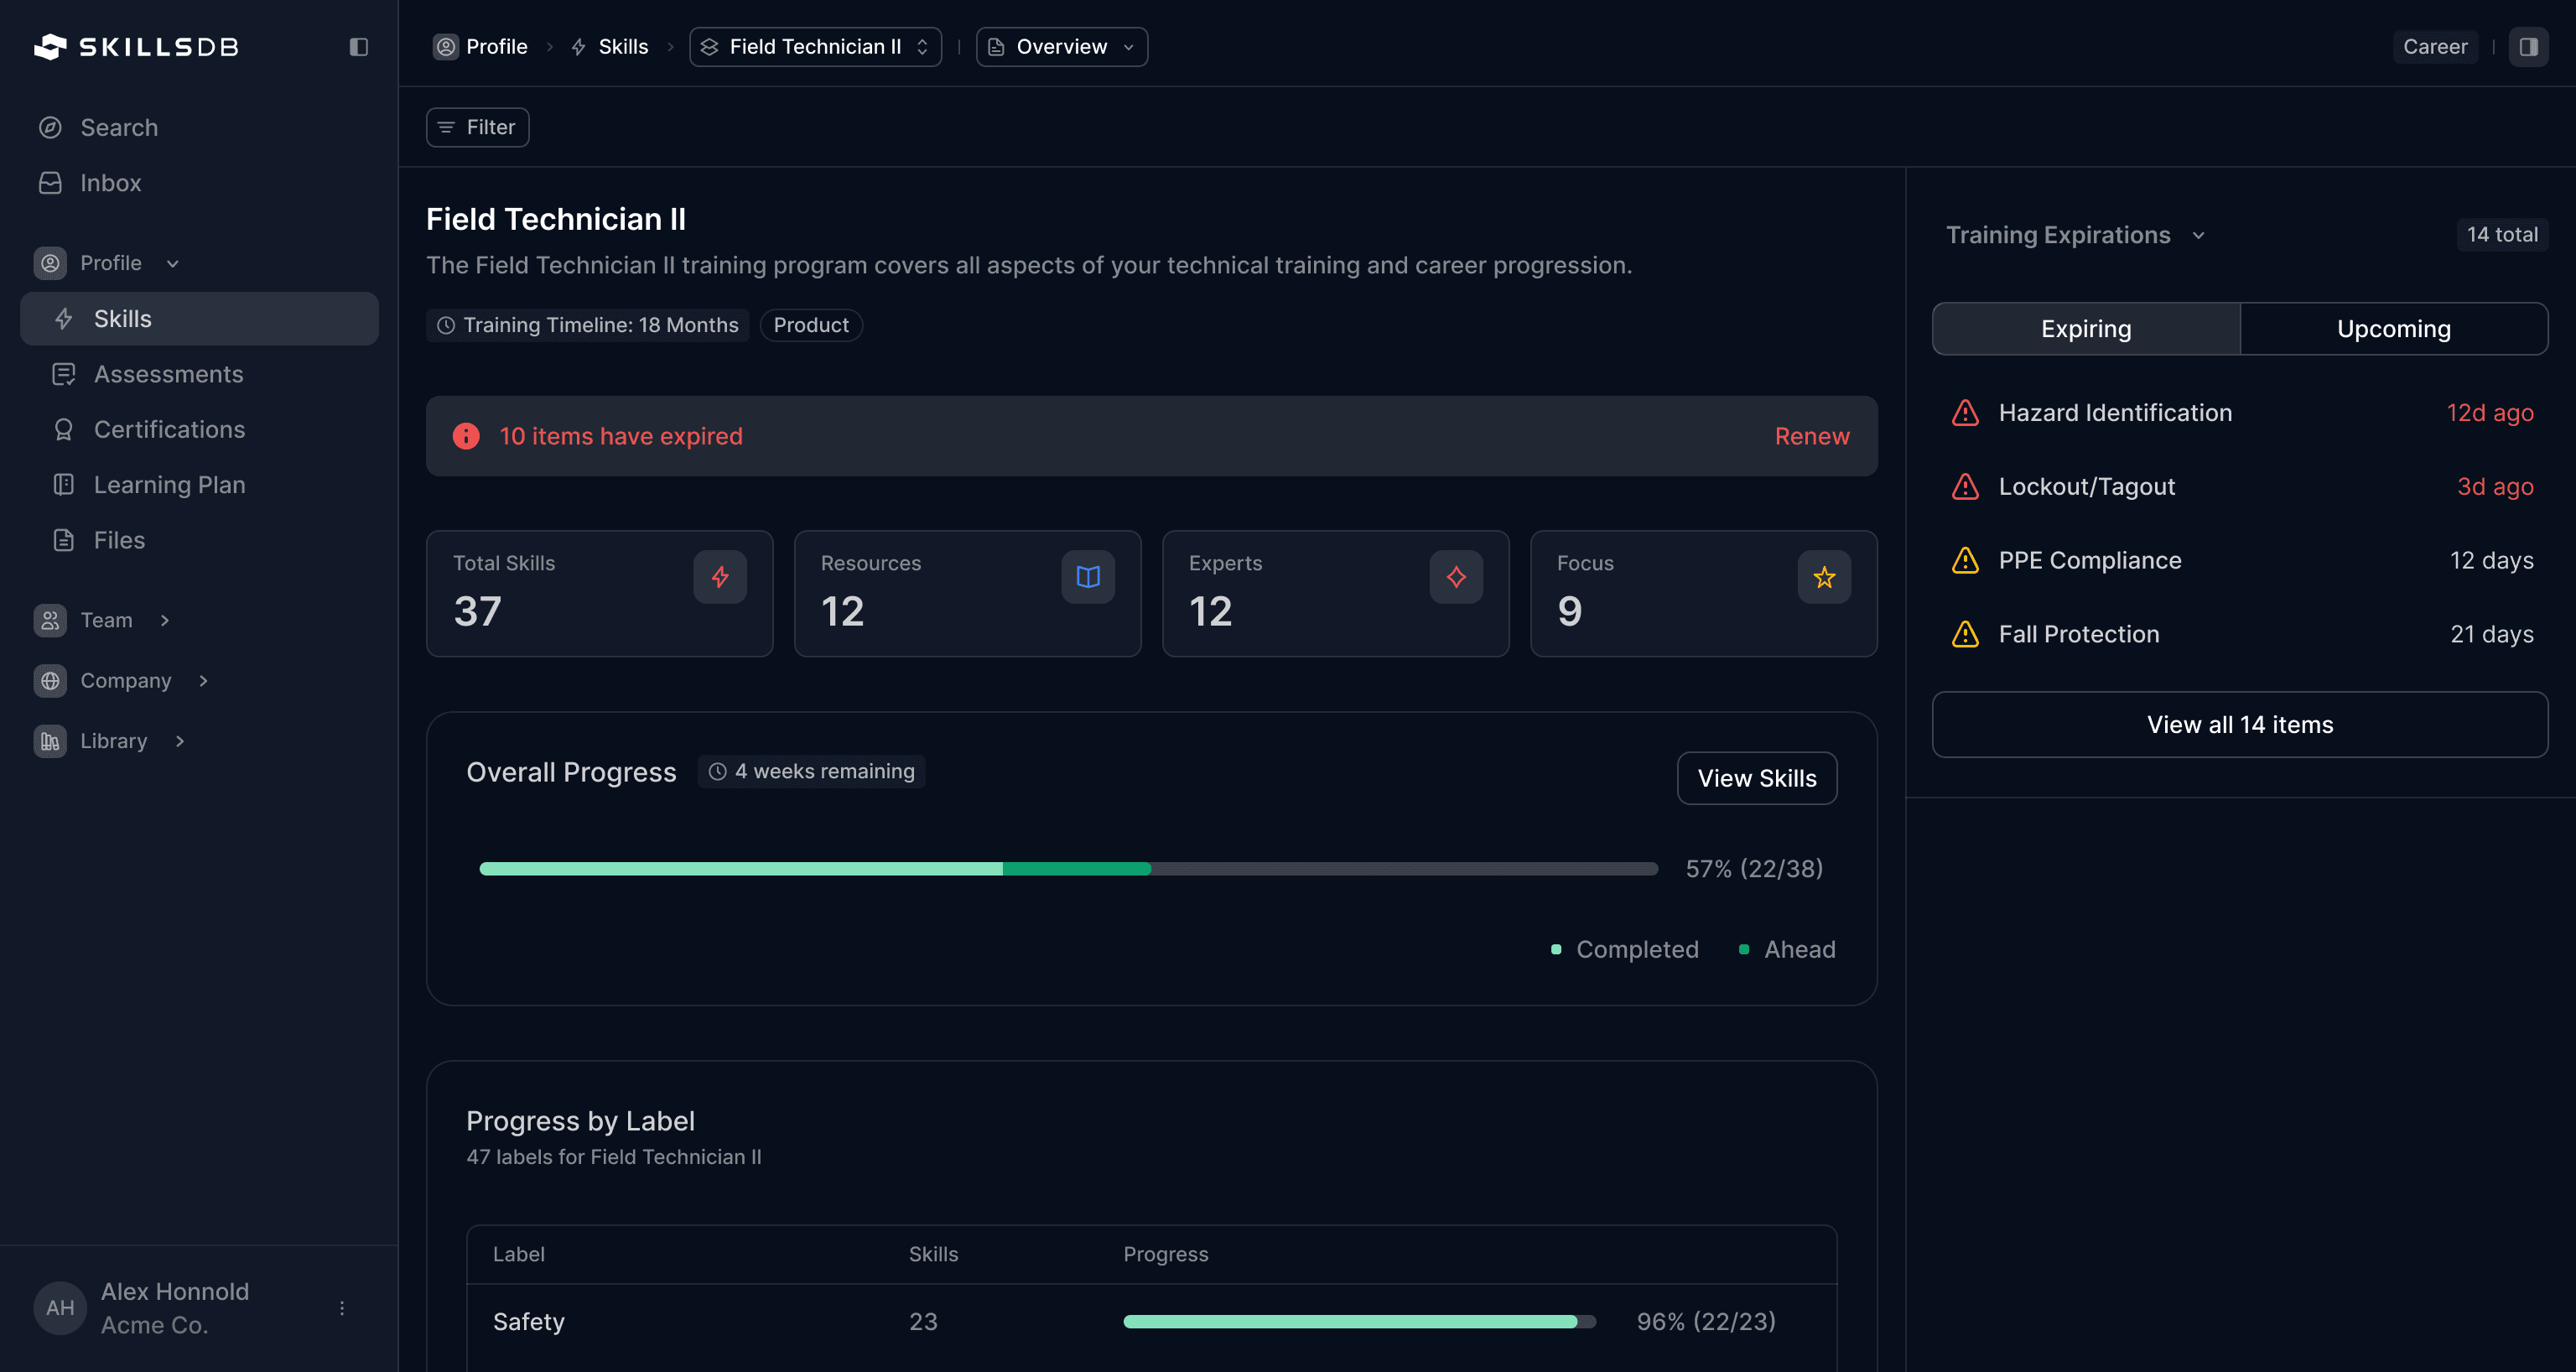Expand the Training Expirations dropdown chevron
Screen dimensions: 2576x1372
2198,236
